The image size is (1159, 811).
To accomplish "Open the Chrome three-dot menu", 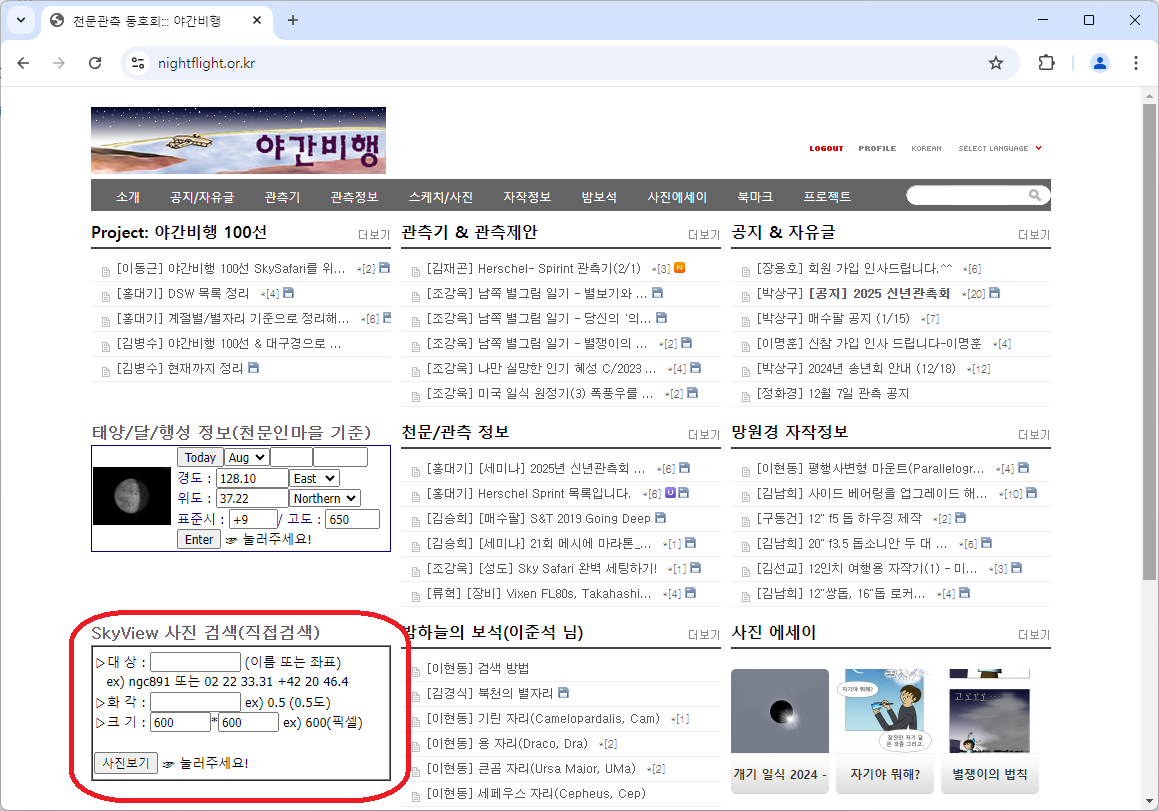I will point(1135,63).
